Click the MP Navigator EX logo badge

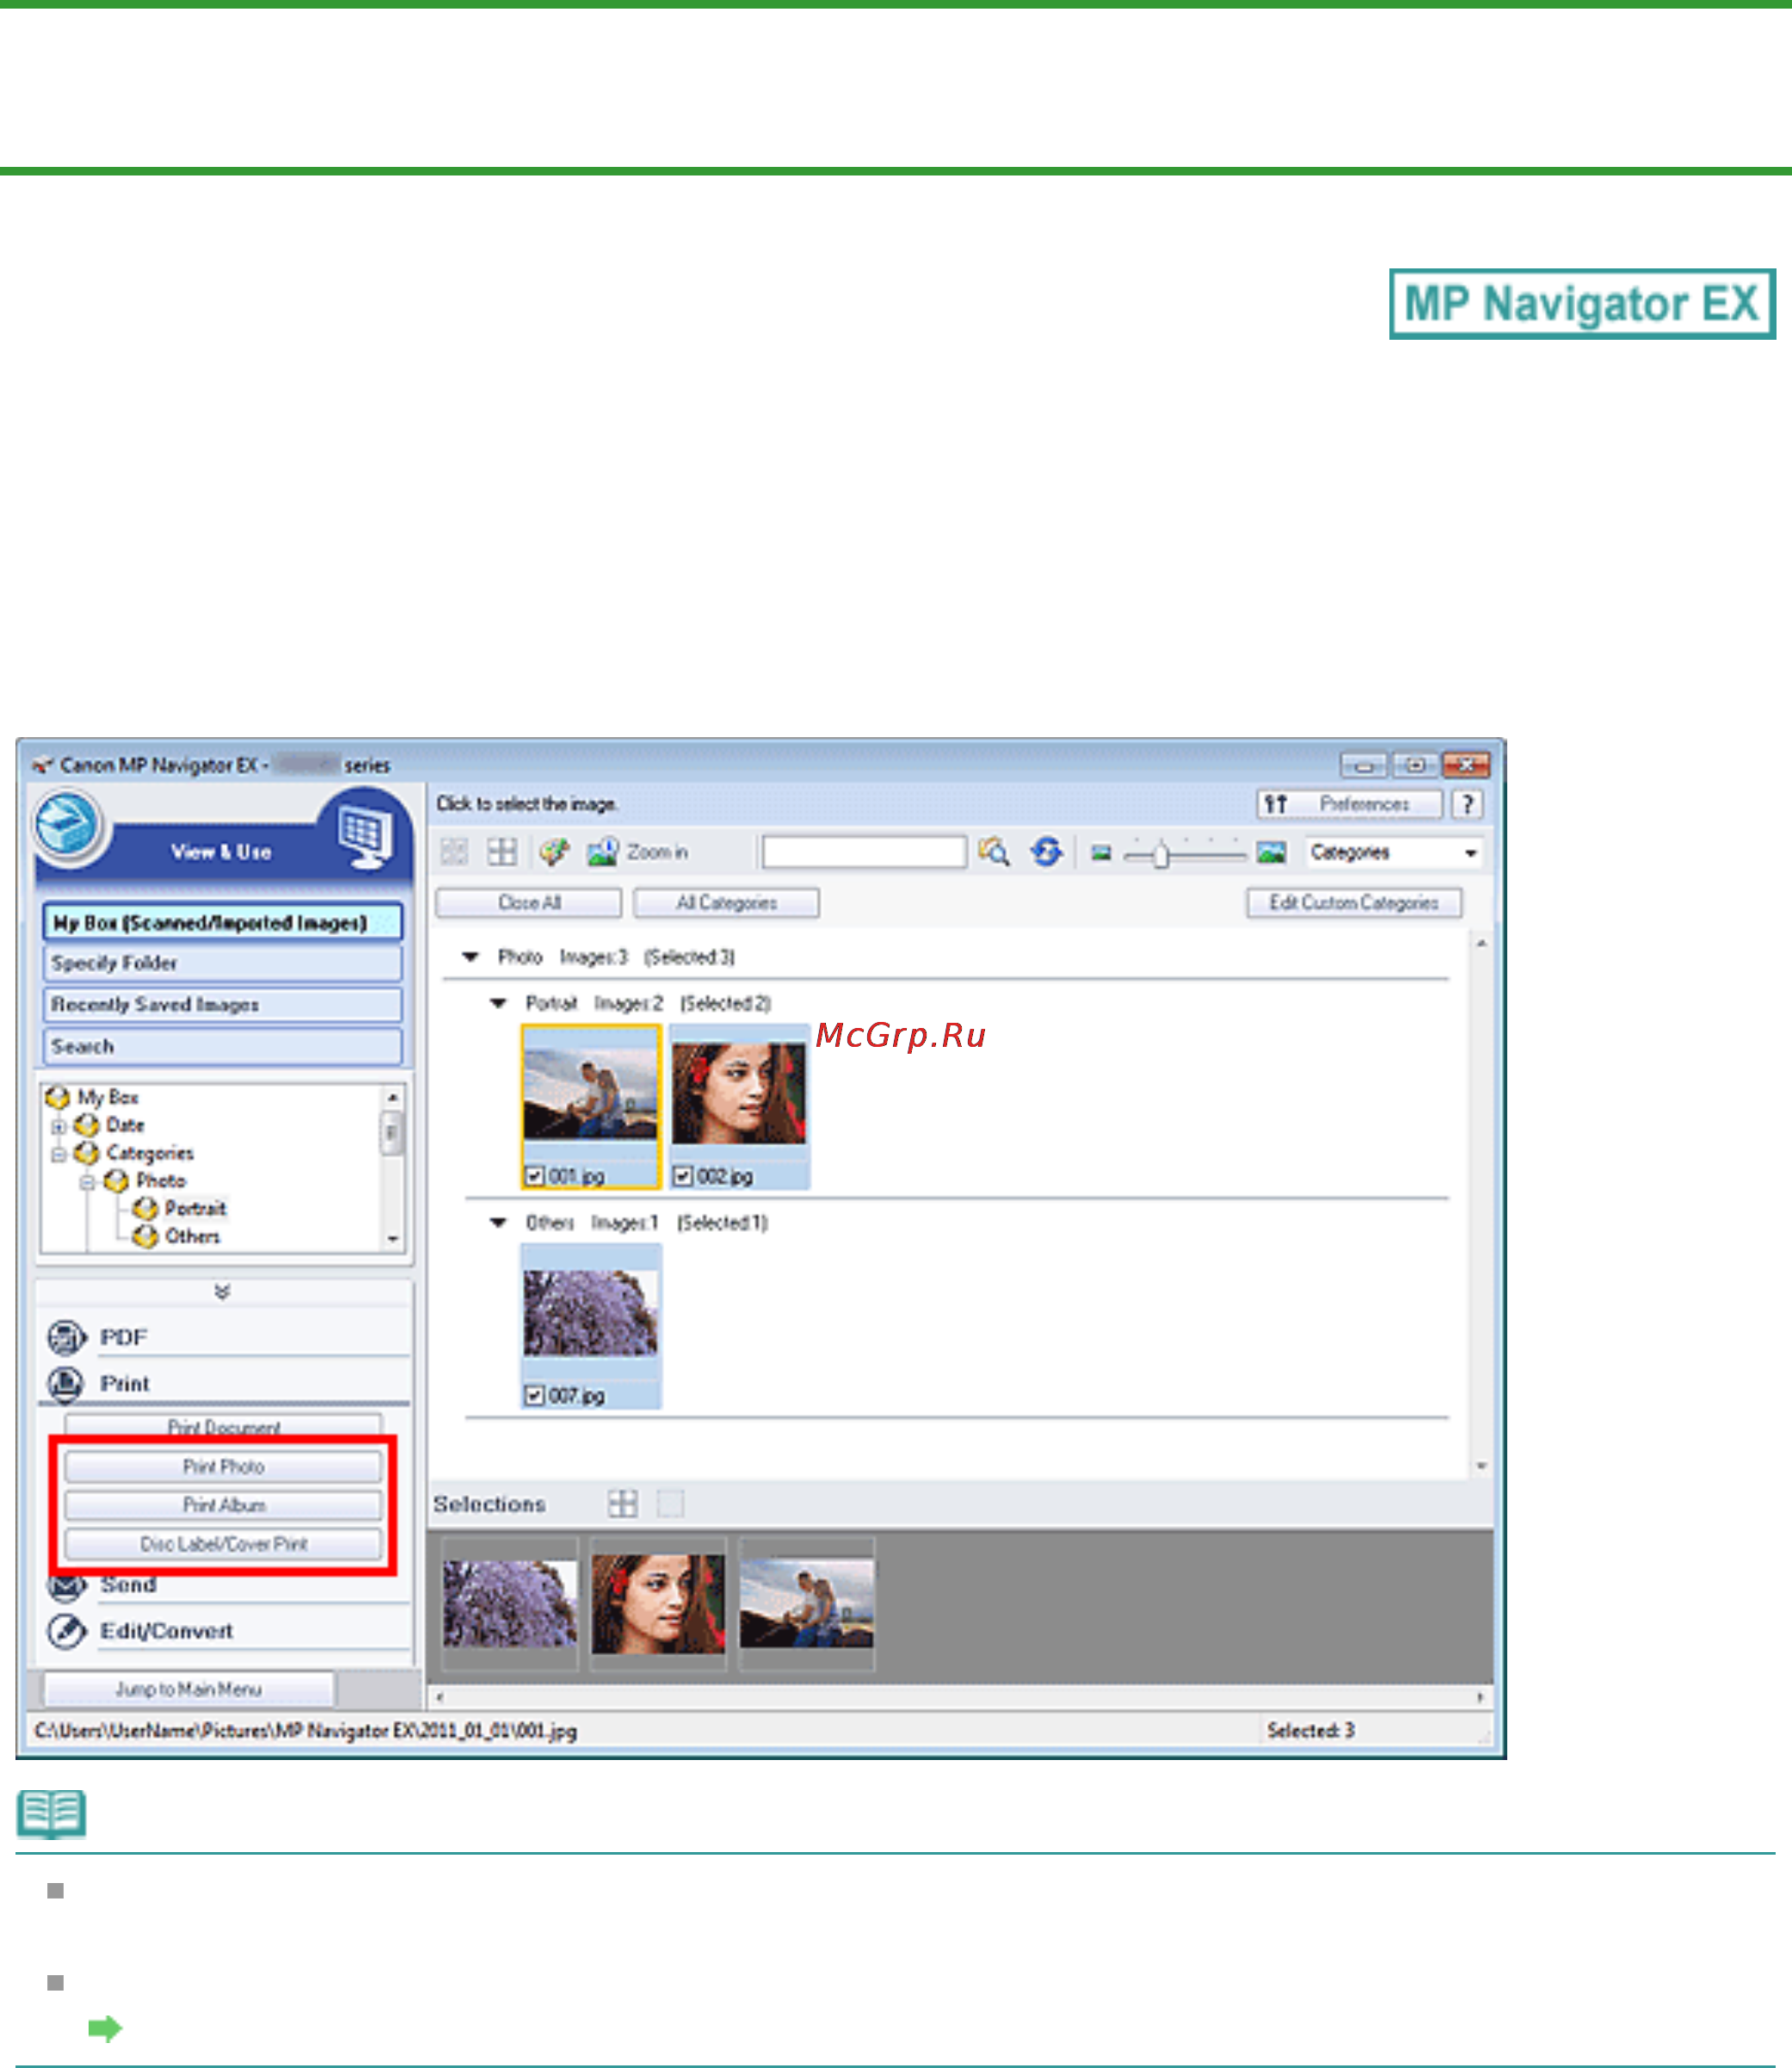1582,304
